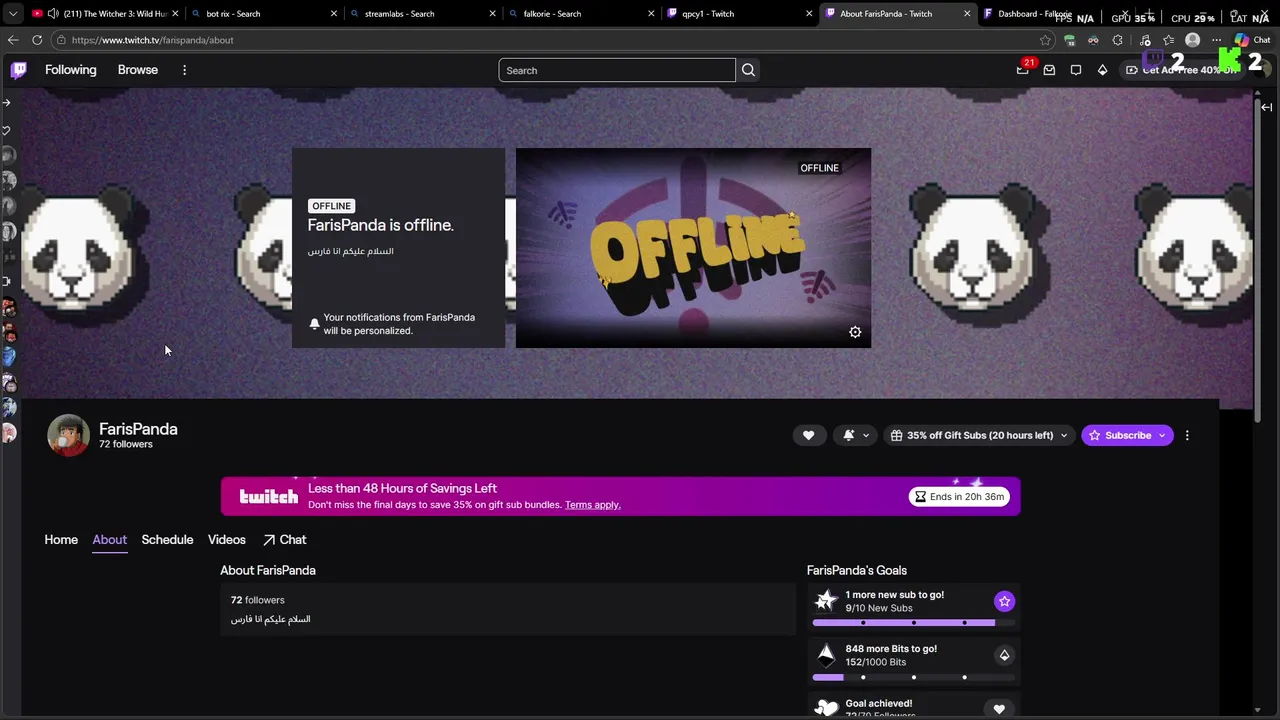Viewport: 1280px width, 720px height.
Task: Click FarisPanda's profile avatar
Action: (68, 435)
